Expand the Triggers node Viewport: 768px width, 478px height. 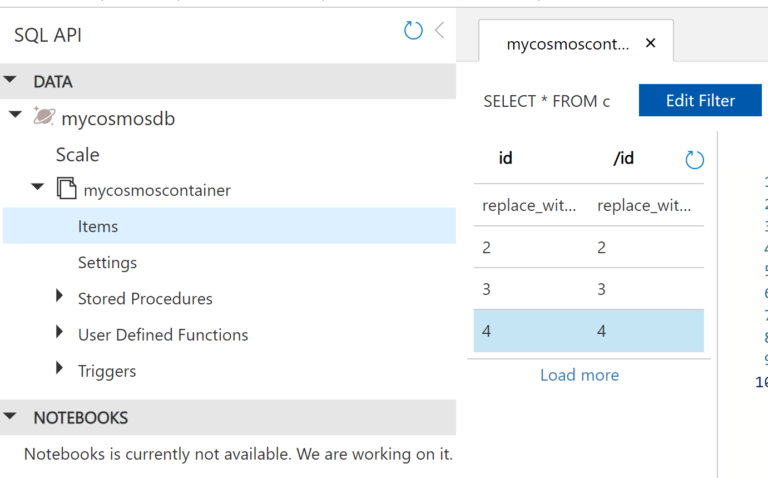point(59,368)
